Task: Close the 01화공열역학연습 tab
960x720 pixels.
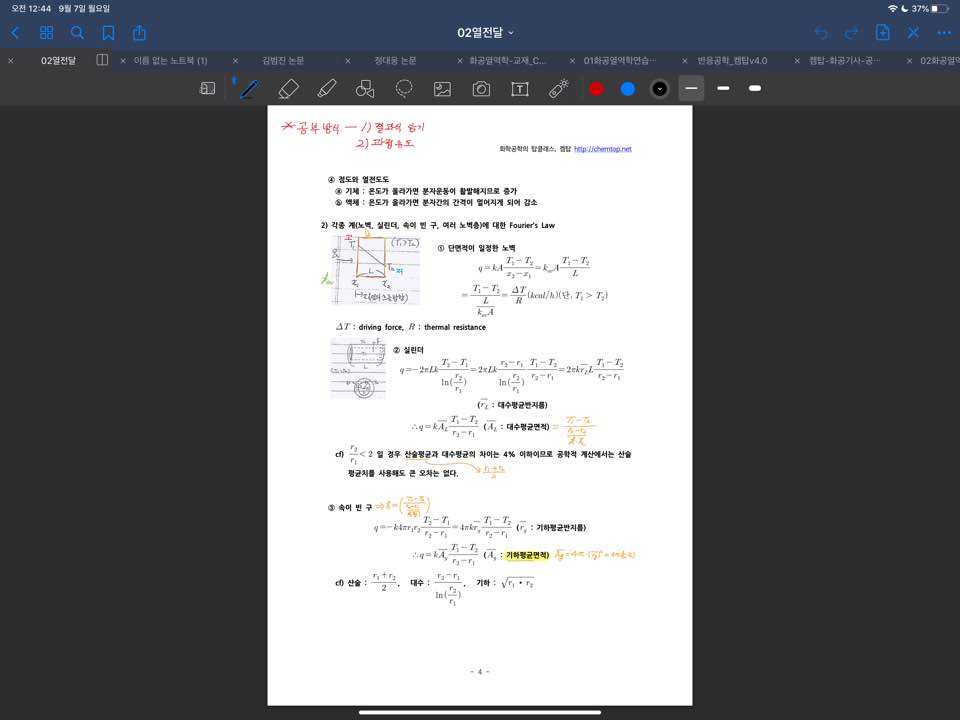Action: (572, 61)
